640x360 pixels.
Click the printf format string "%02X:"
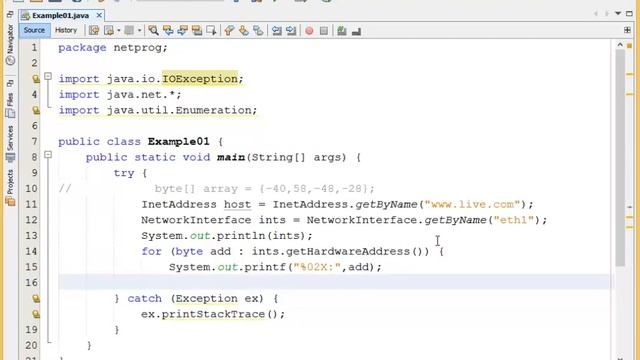click(317, 267)
